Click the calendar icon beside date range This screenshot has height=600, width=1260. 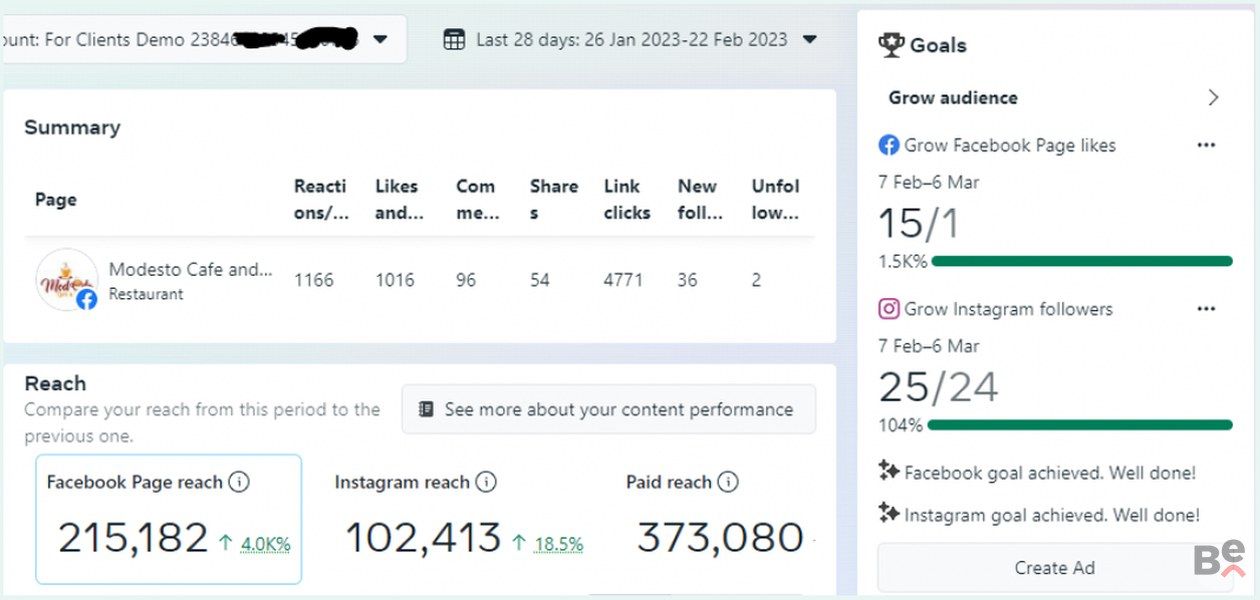(x=454, y=40)
